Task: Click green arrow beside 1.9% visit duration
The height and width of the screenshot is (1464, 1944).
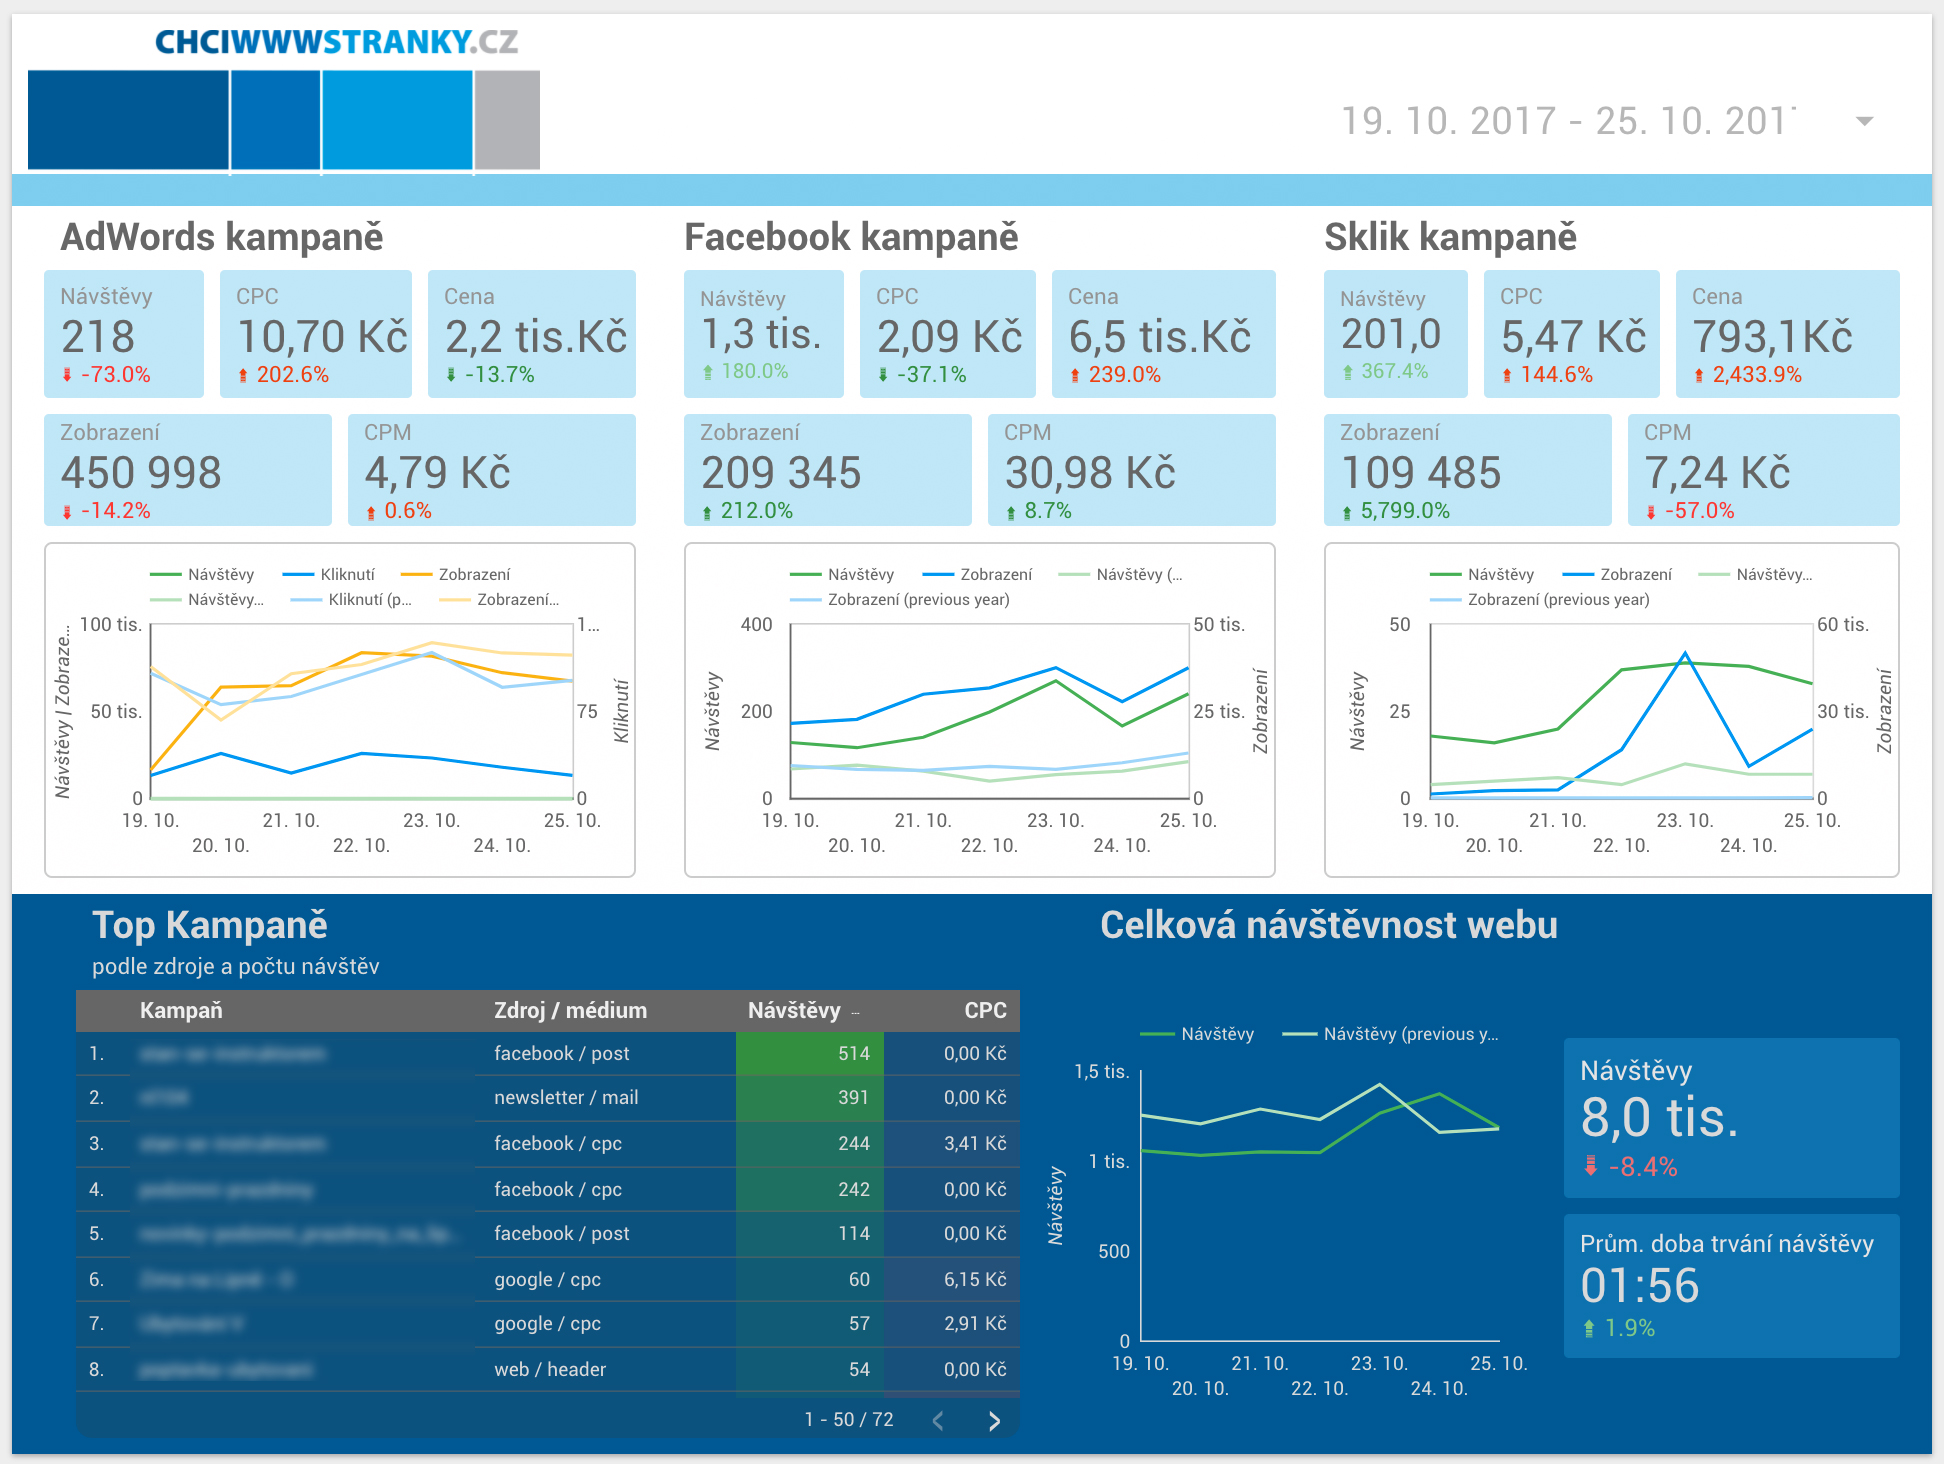Action: [1589, 1329]
